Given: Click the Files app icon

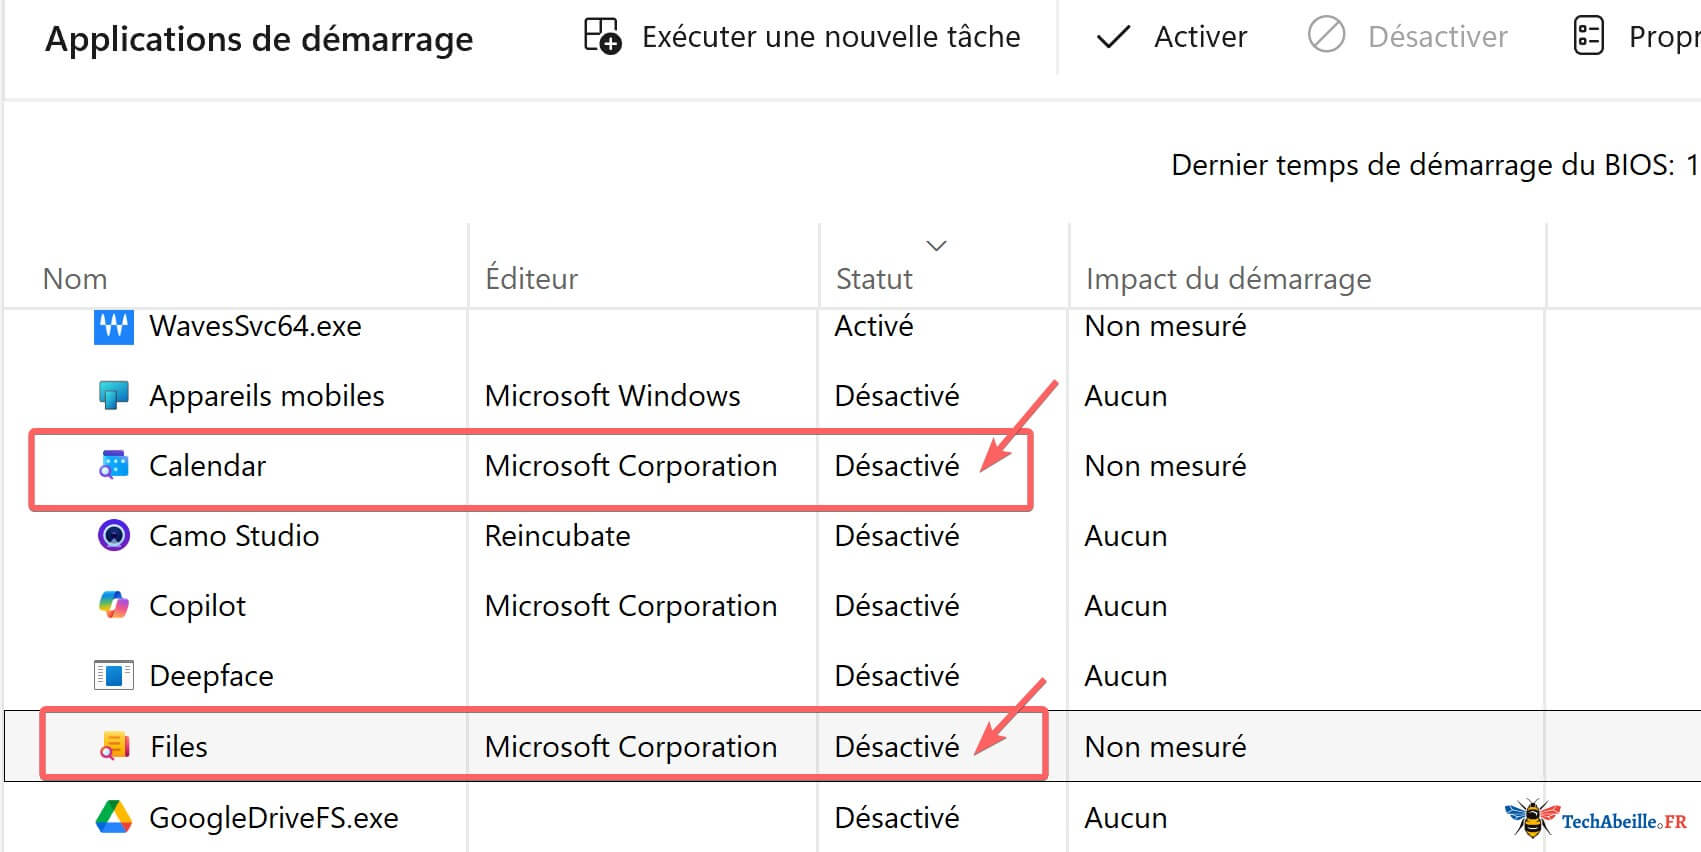Looking at the screenshot, I should pos(114,745).
